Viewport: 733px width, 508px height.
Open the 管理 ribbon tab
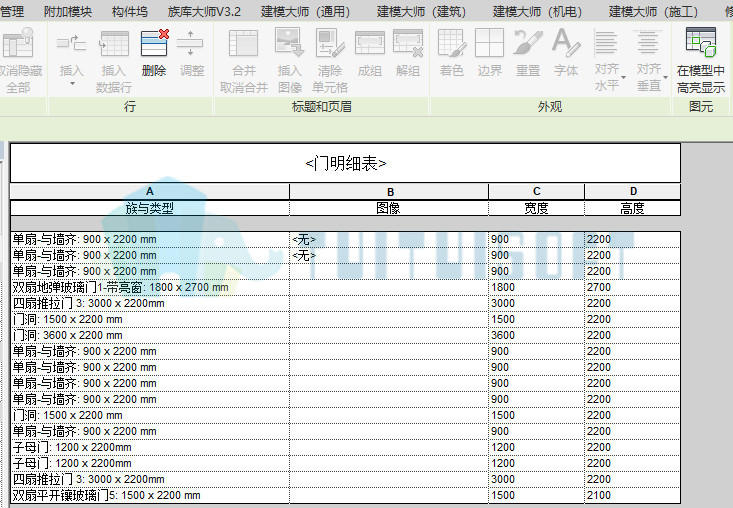point(12,11)
